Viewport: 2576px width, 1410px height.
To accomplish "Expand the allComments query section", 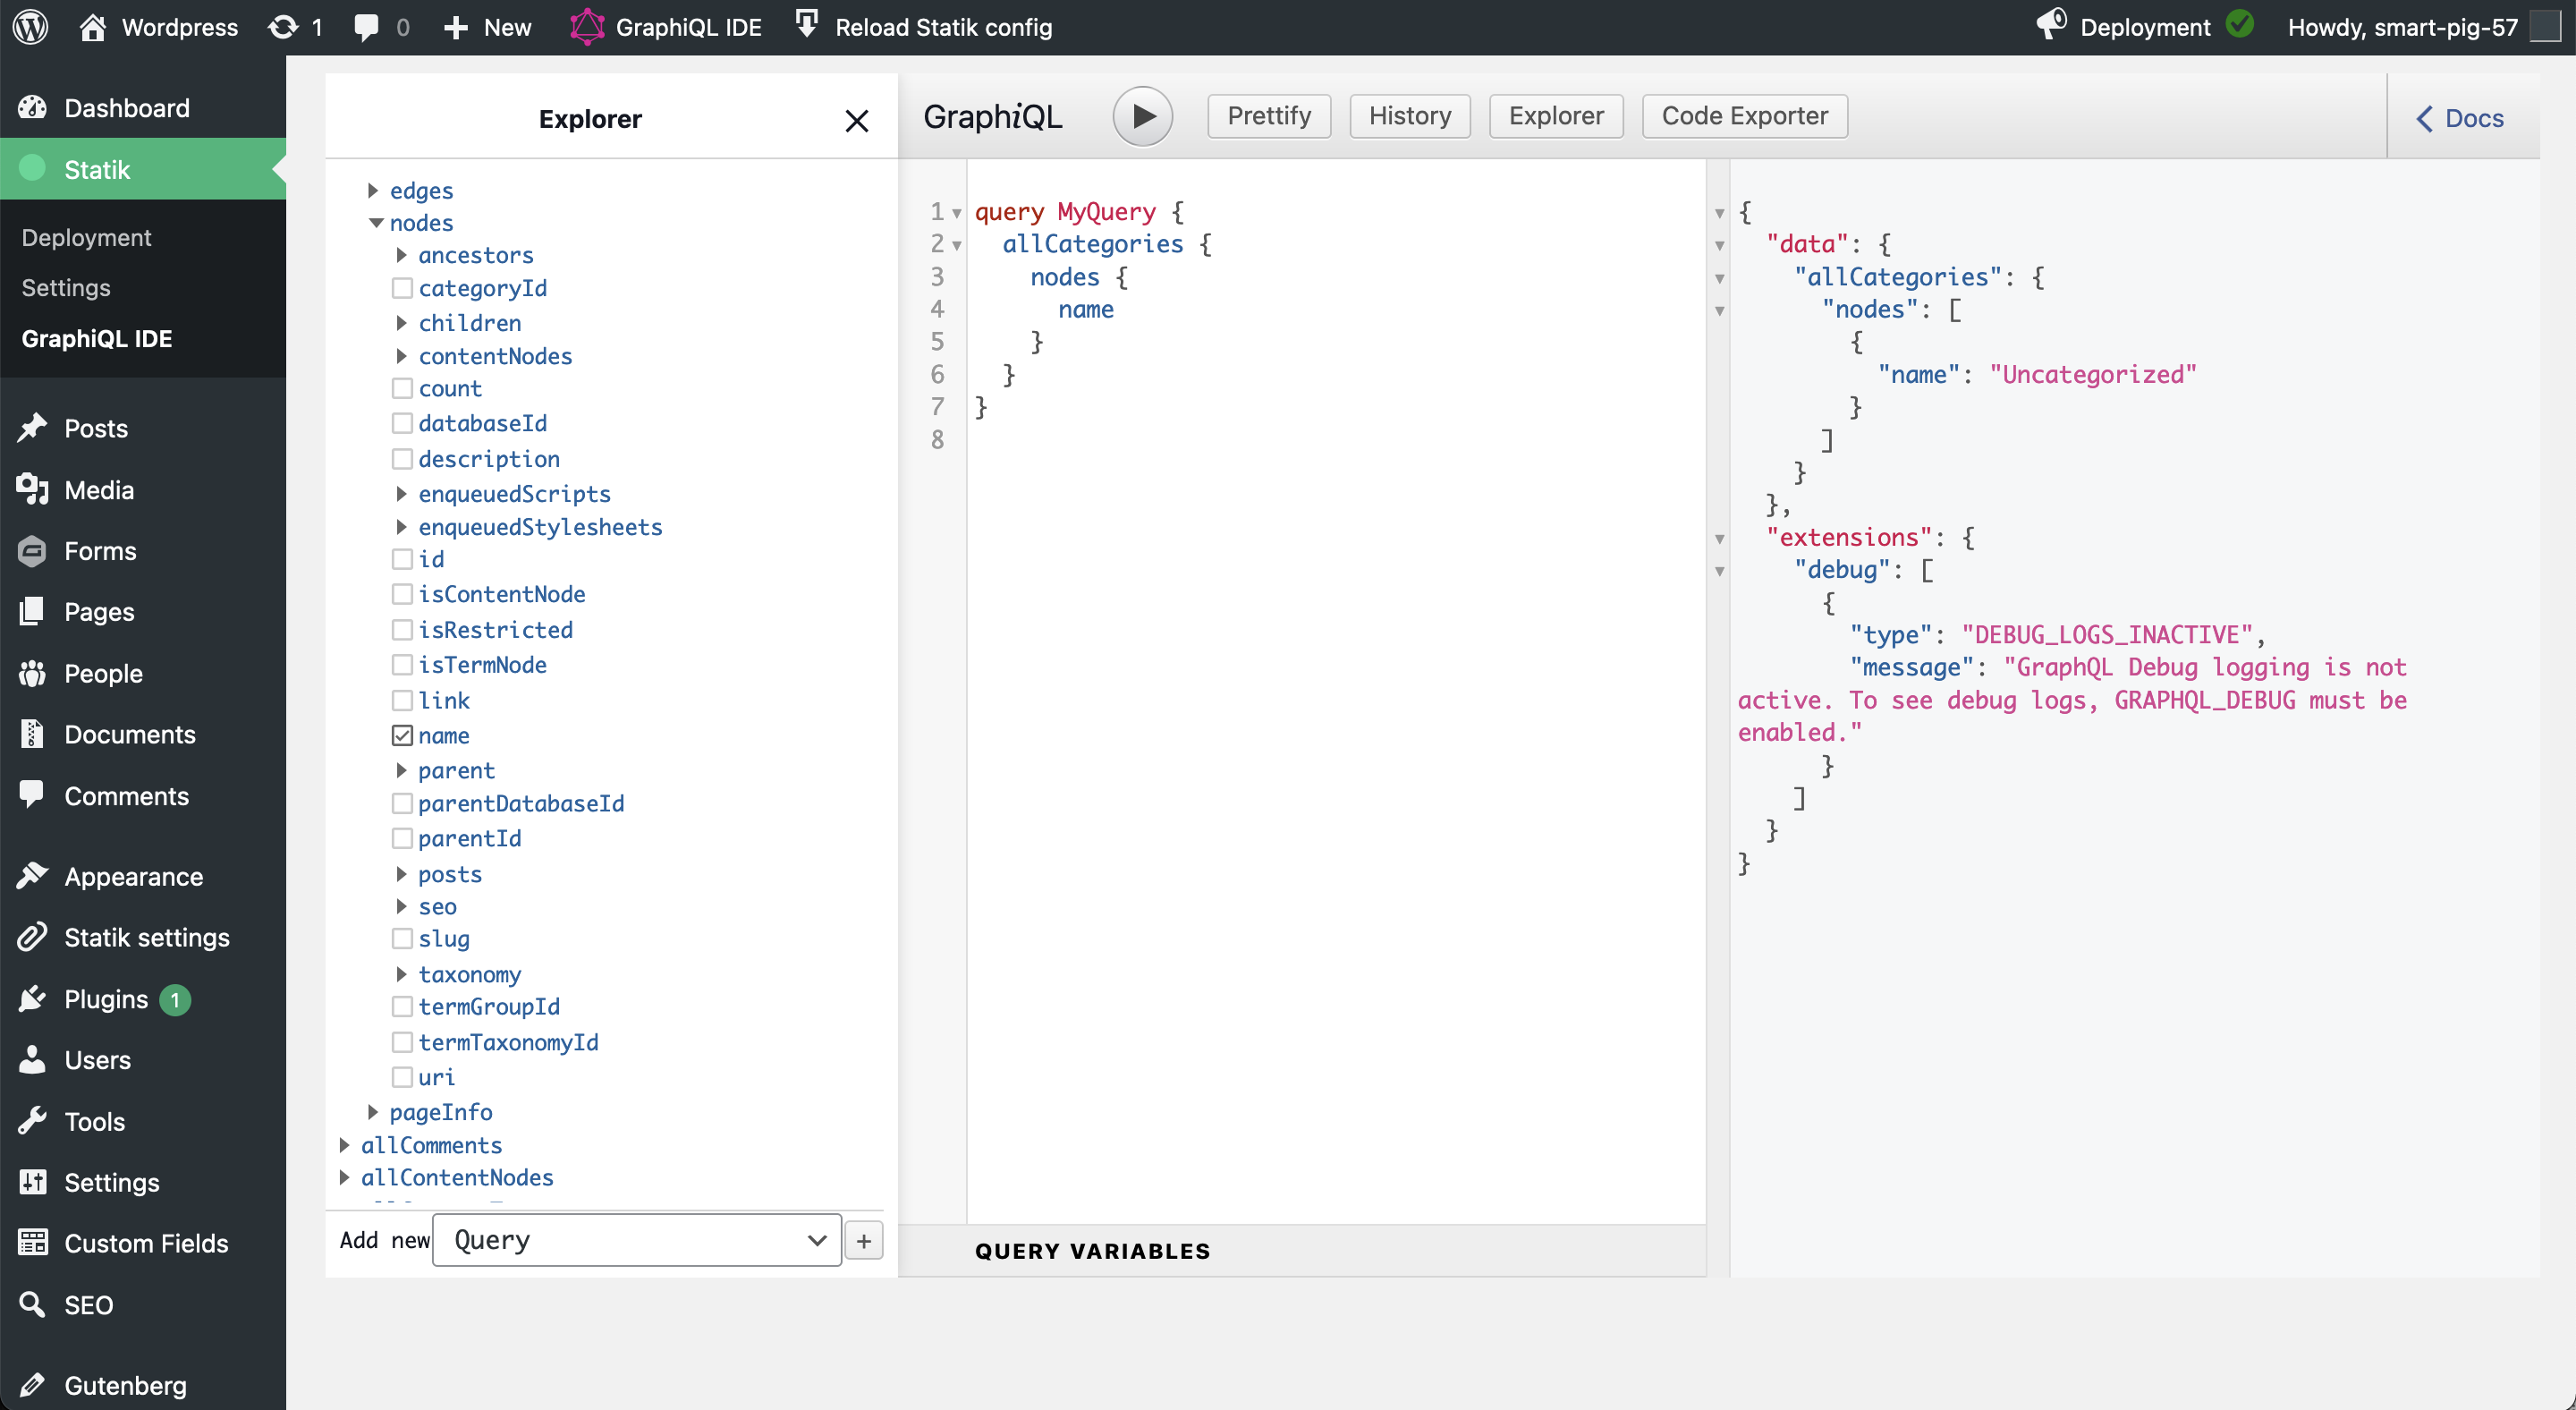I will 343,1144.
